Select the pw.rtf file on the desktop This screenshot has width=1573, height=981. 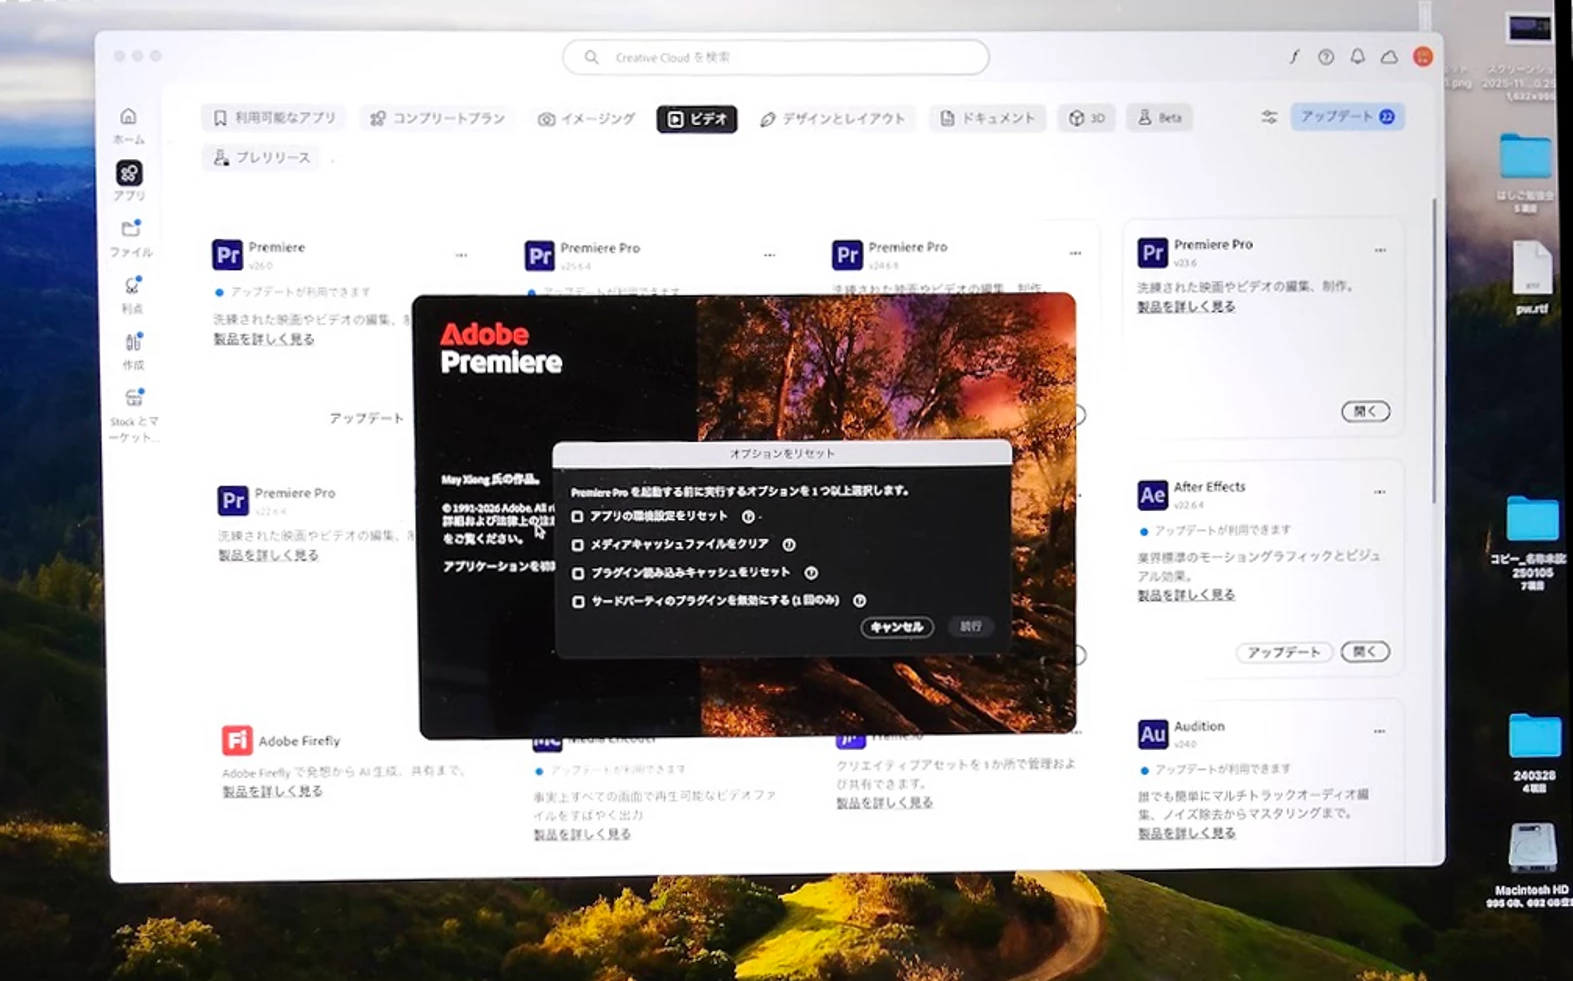(1531, 277)
